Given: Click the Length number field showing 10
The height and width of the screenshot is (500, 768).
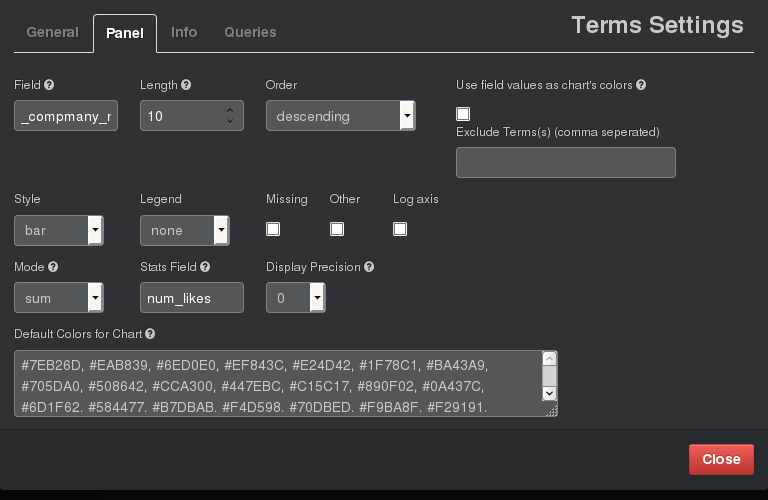Looking at the screenshot, I should coord(192,116).
